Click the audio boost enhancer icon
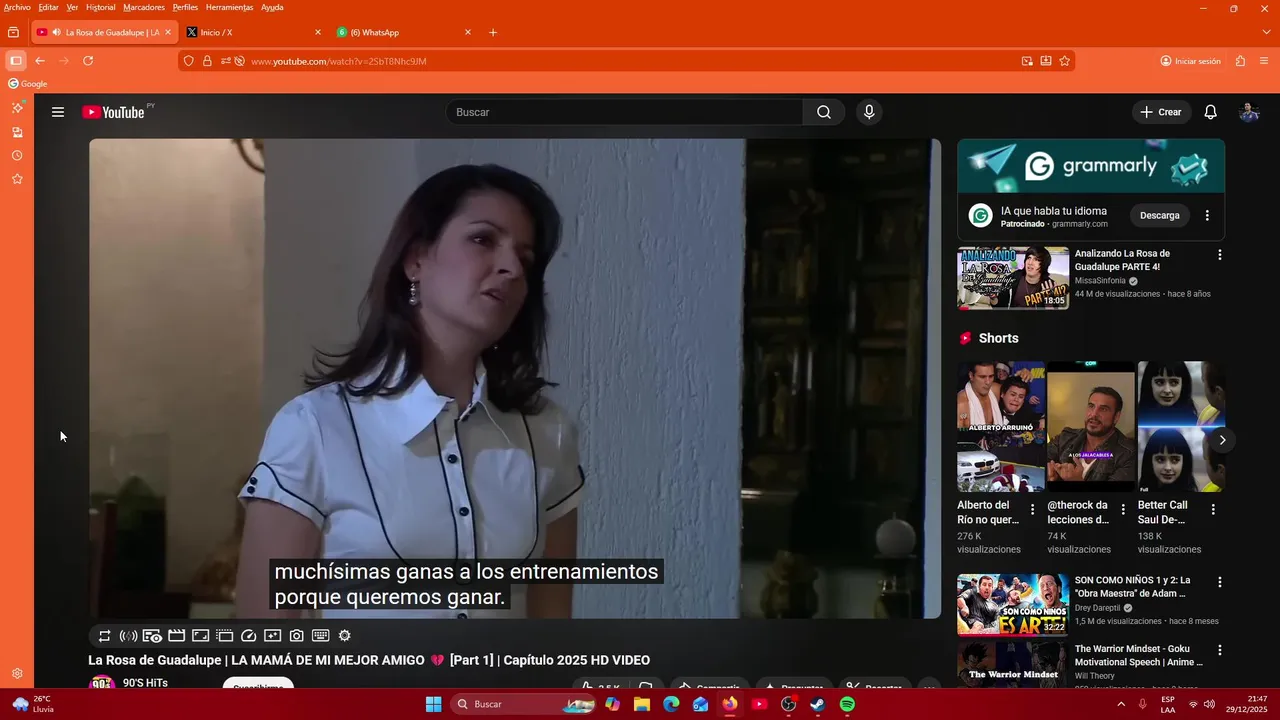The width and height of the screenshot is (1280, 720). (128, 635)
